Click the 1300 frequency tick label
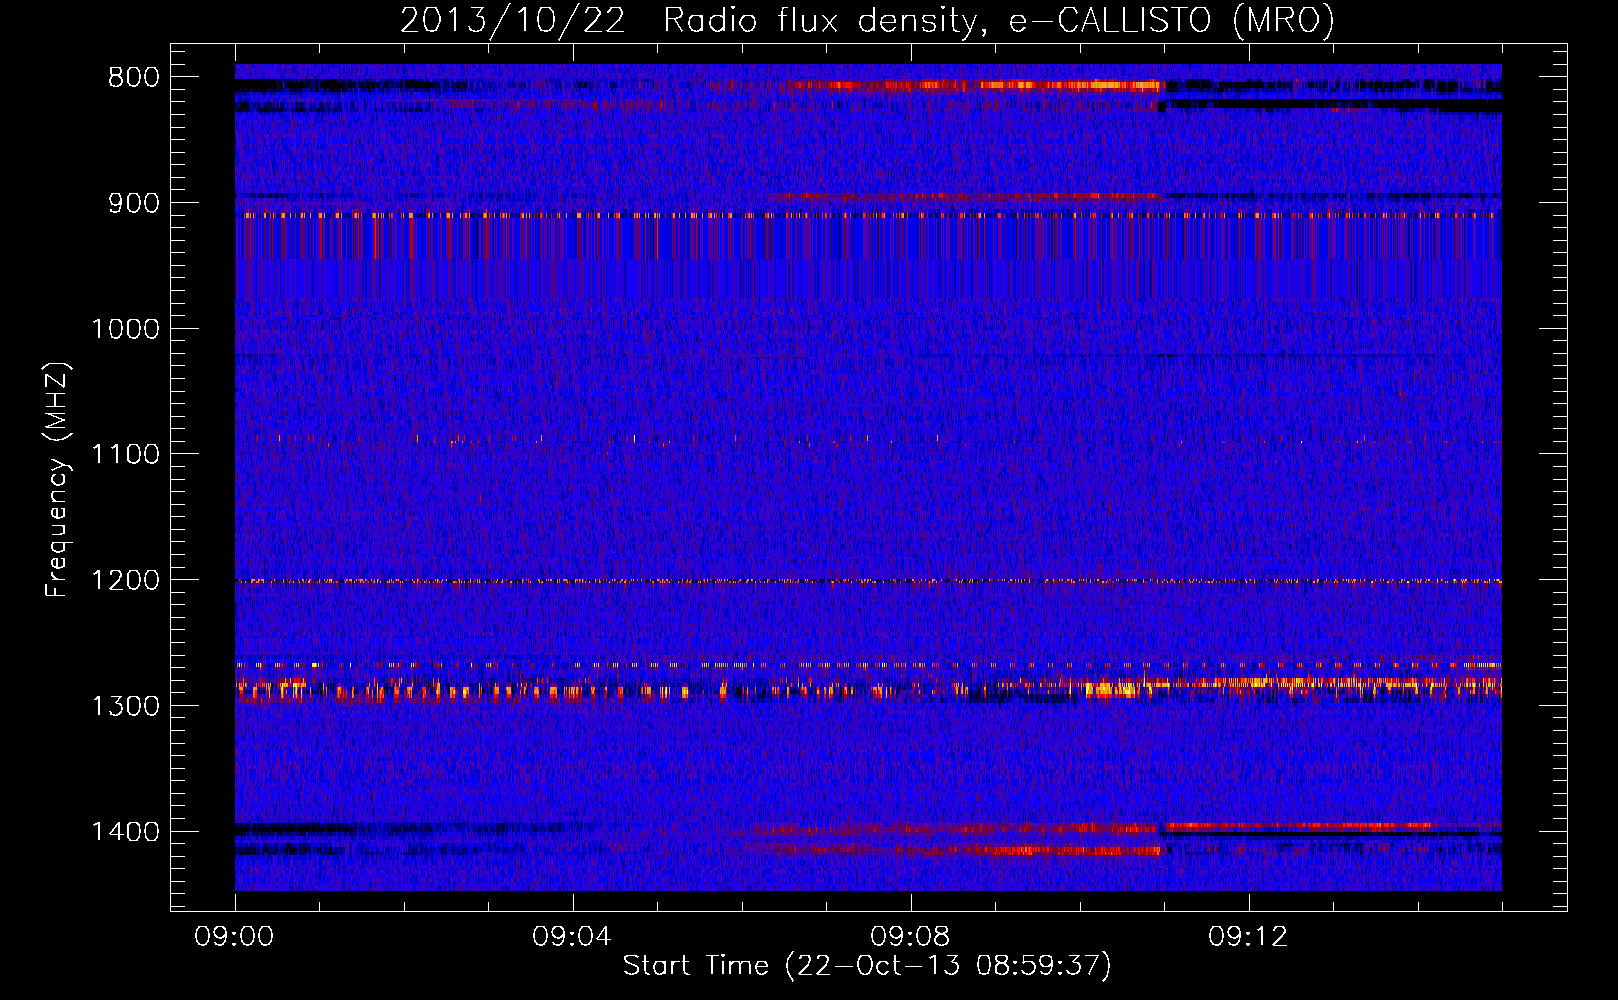This screenshot has height=1000, width=1618. click(126, 706)
